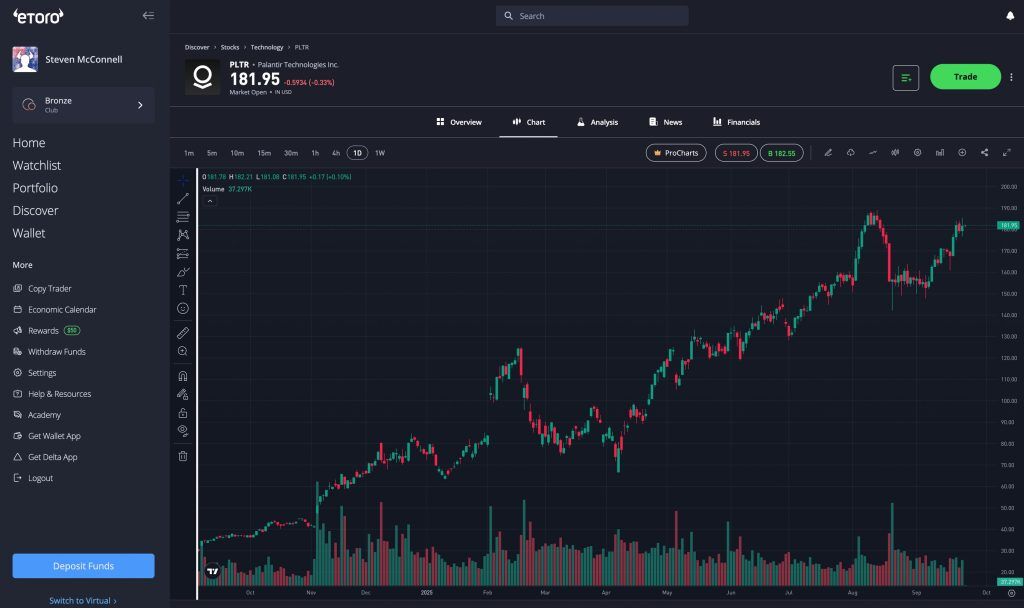Screen dimensions: 1024x608
Task: Select the pattern drawing tool
Action: [183, 234]
